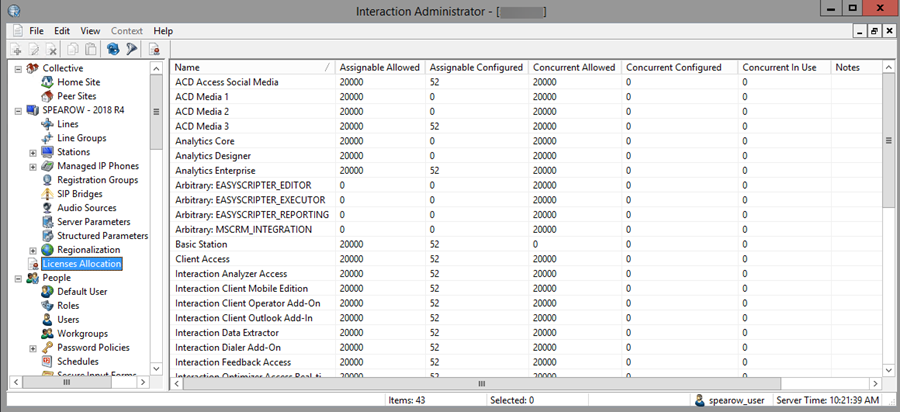Select the Regionalization tree item
This screenshot has width=900, height=412.
click(x=88, y=250)
